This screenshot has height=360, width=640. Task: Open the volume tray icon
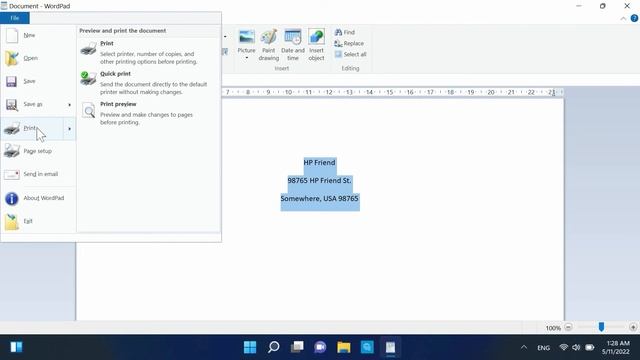pos(576,347)
